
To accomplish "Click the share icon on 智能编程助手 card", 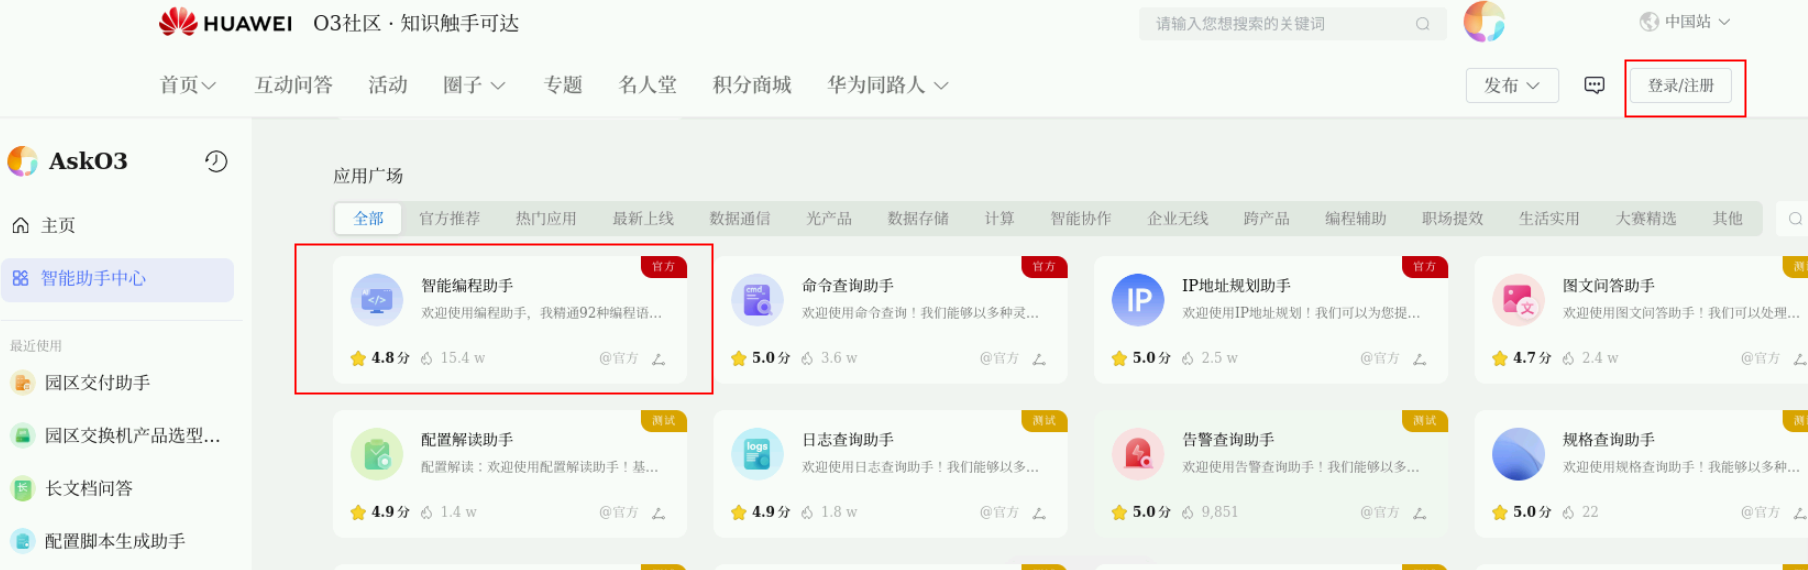I will click(658, 358).
